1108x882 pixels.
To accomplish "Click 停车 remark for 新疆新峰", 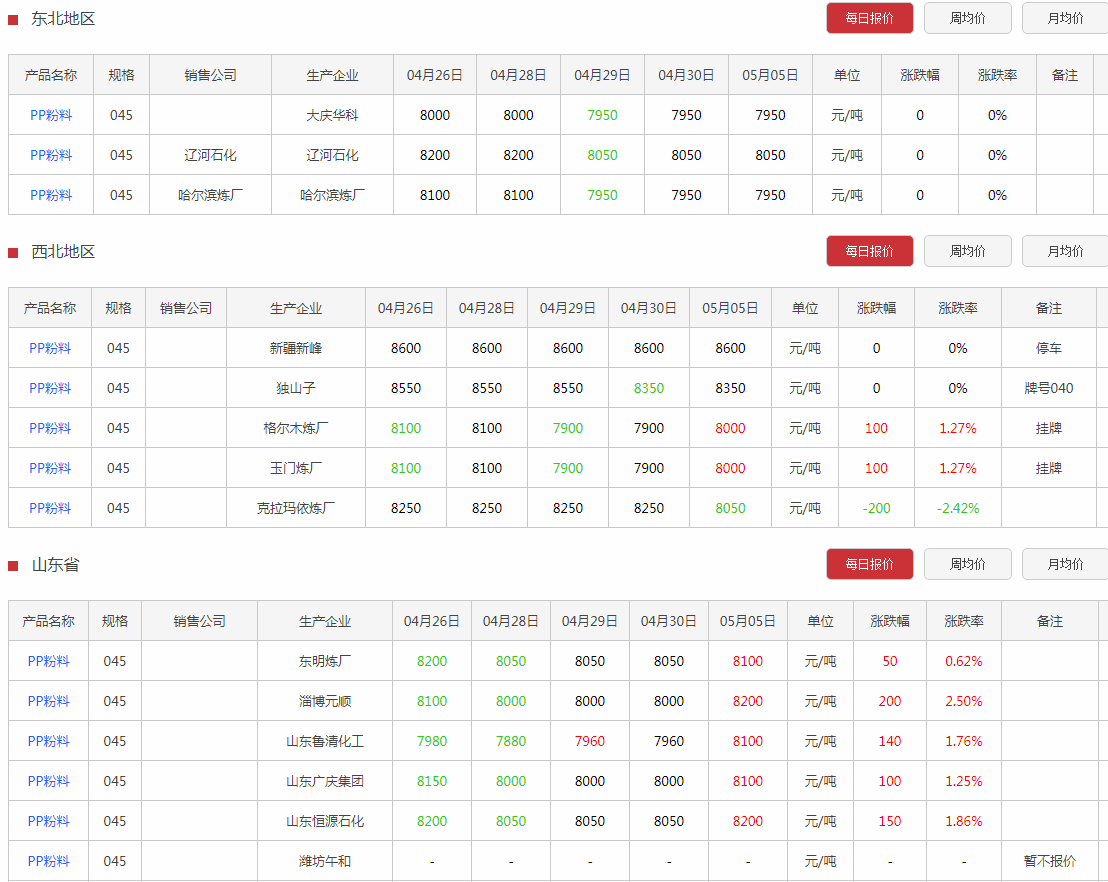I will [1049, 348].
